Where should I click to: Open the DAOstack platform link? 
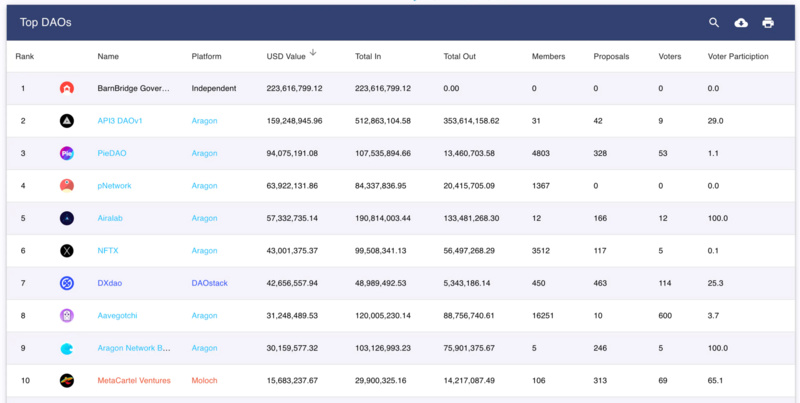[x=210, y=283]
